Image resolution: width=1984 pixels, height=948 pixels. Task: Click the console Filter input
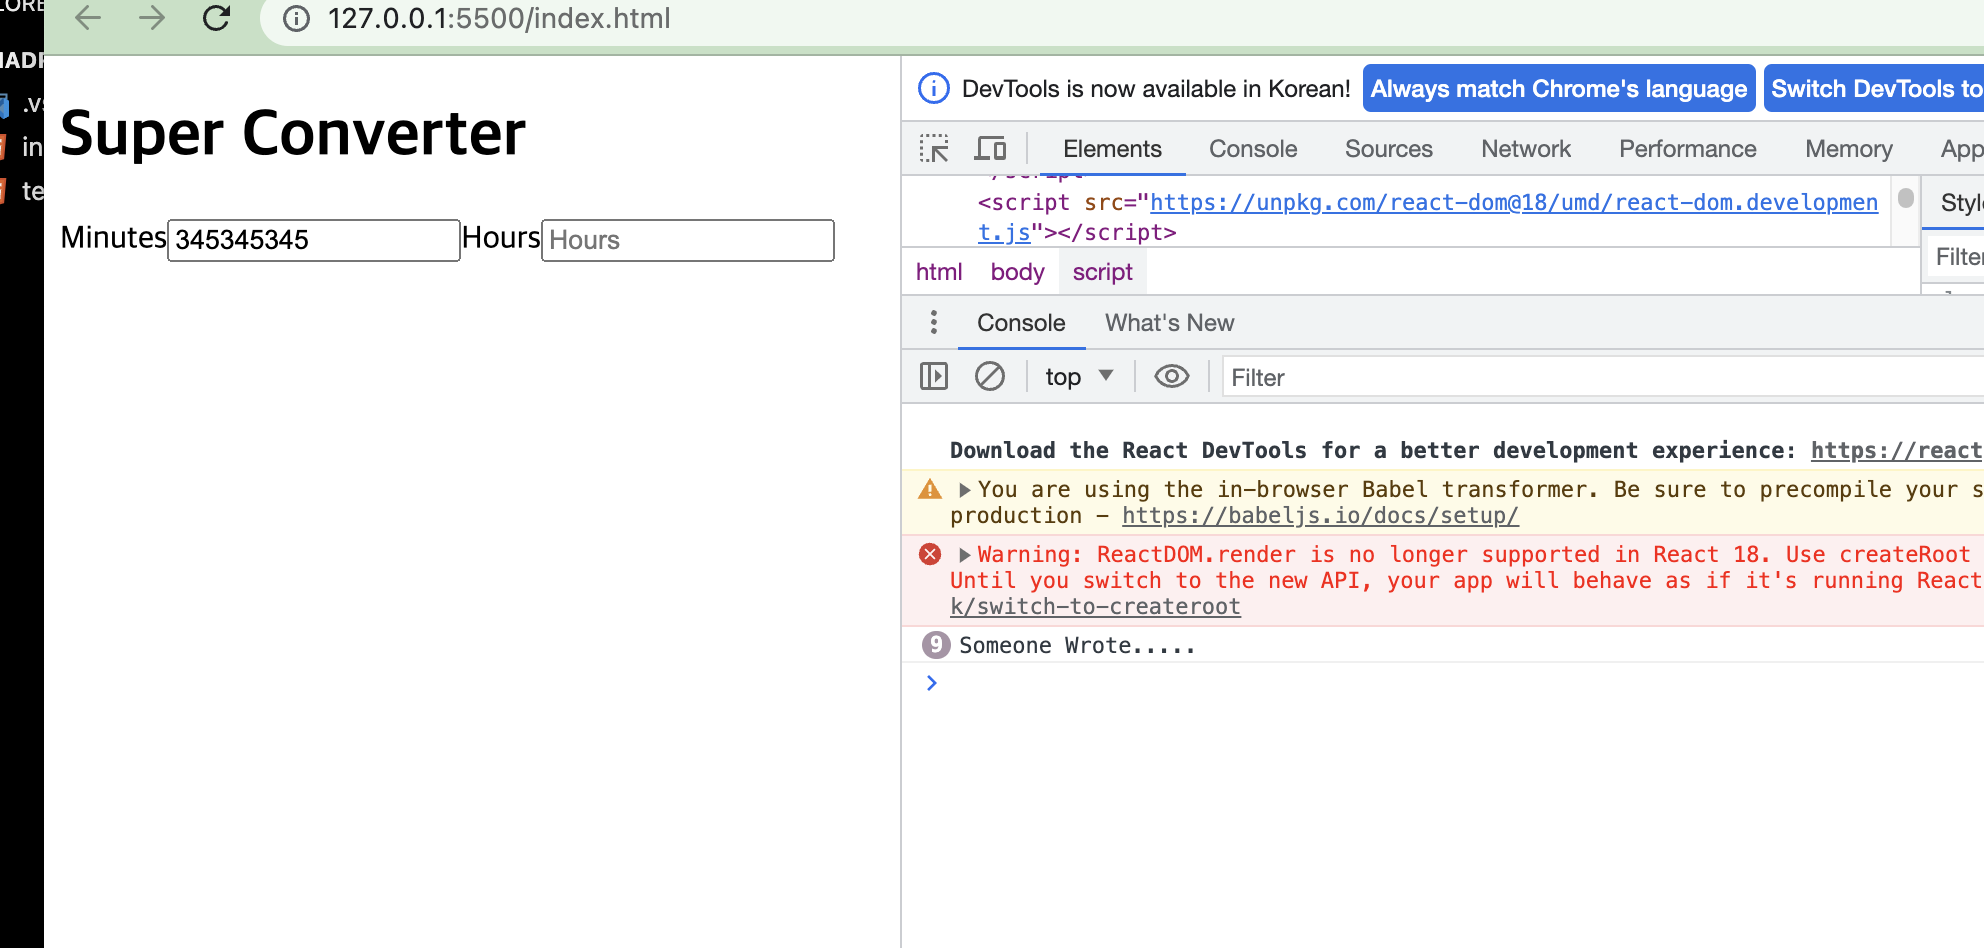point(1603,377)
